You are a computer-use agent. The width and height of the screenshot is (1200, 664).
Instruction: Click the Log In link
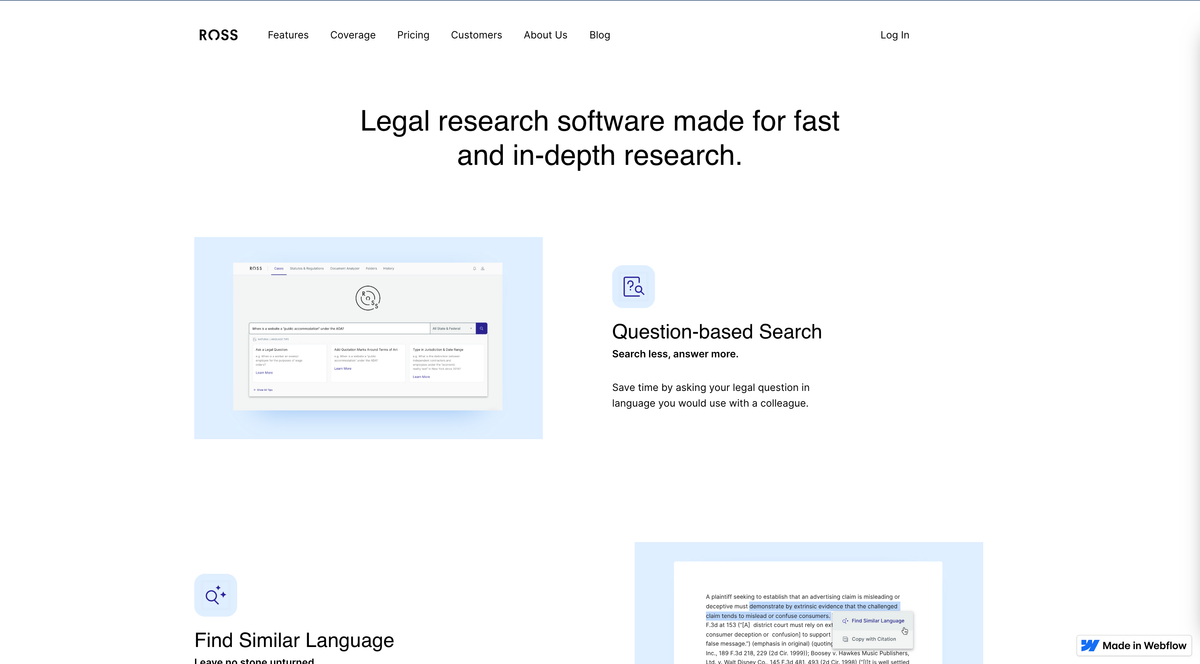(x=895, y=35)
